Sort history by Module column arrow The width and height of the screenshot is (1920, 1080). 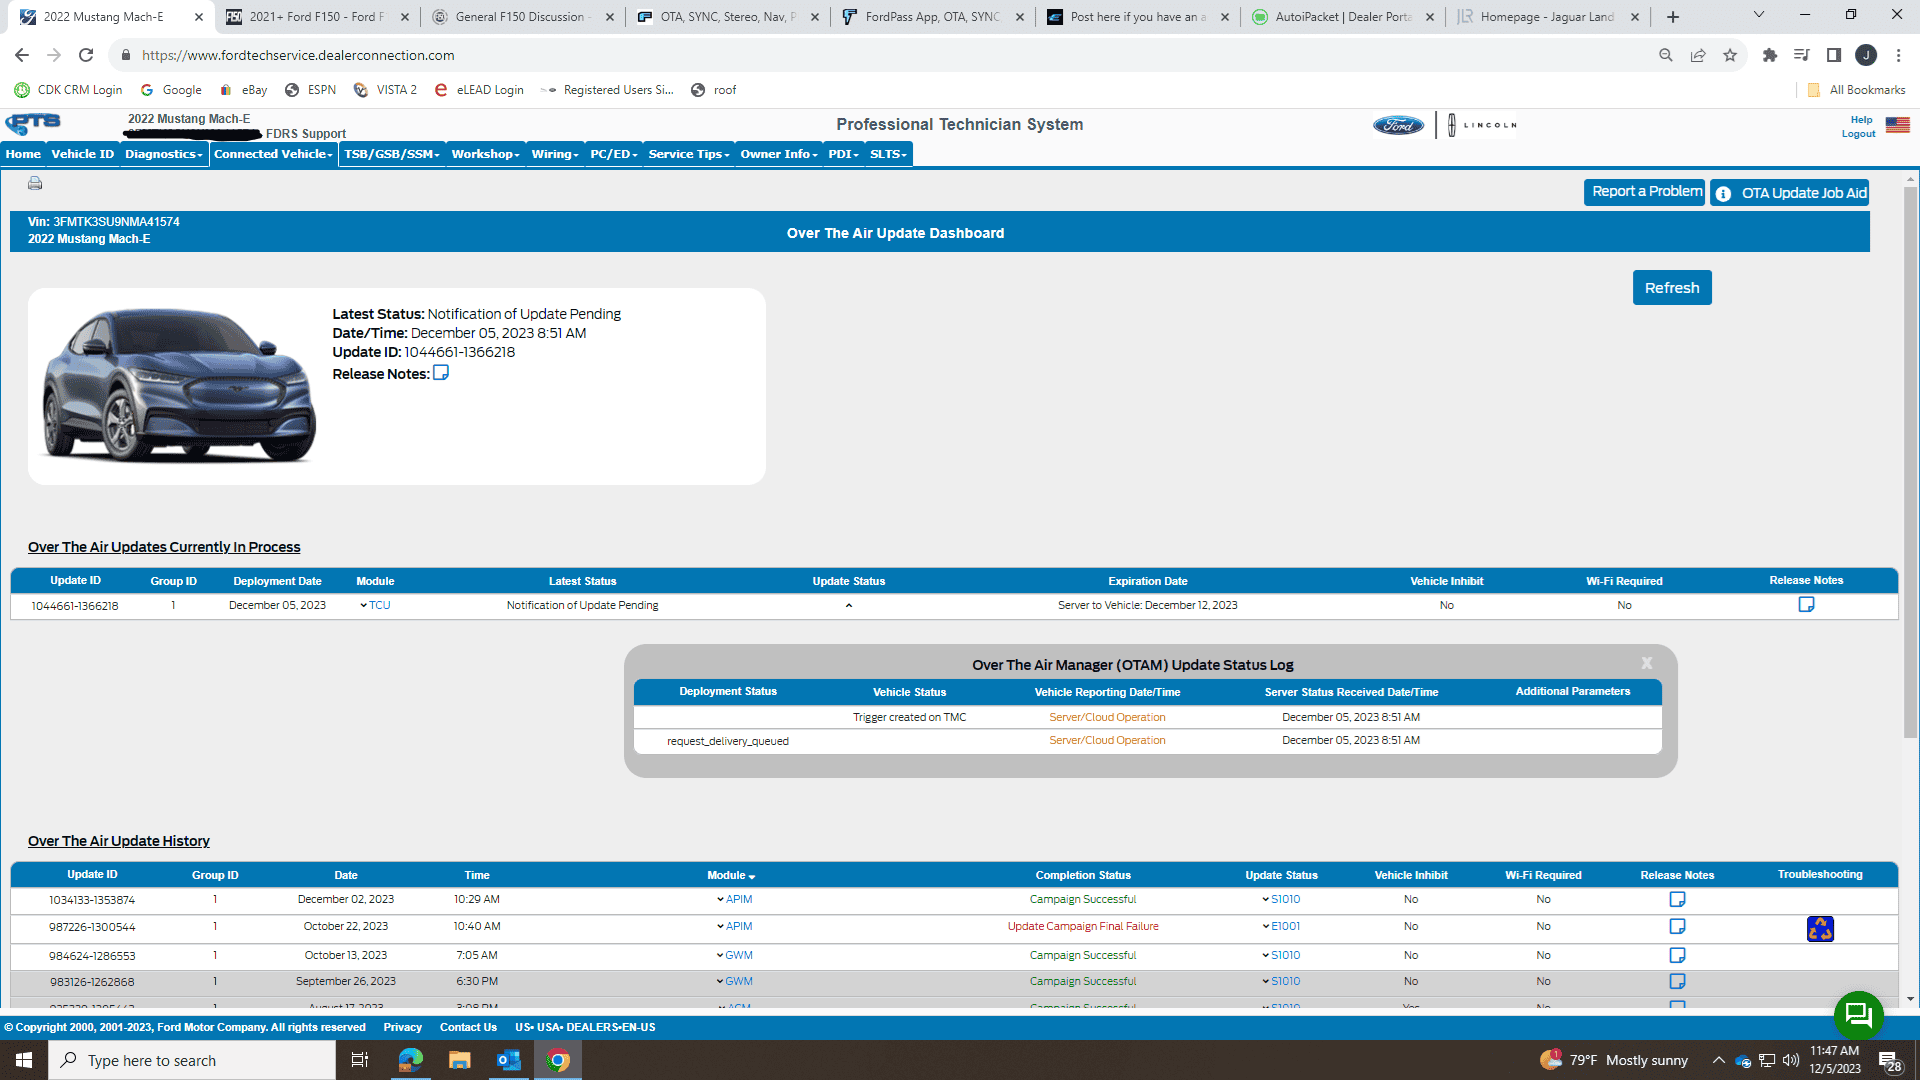[x=751, y=877]
